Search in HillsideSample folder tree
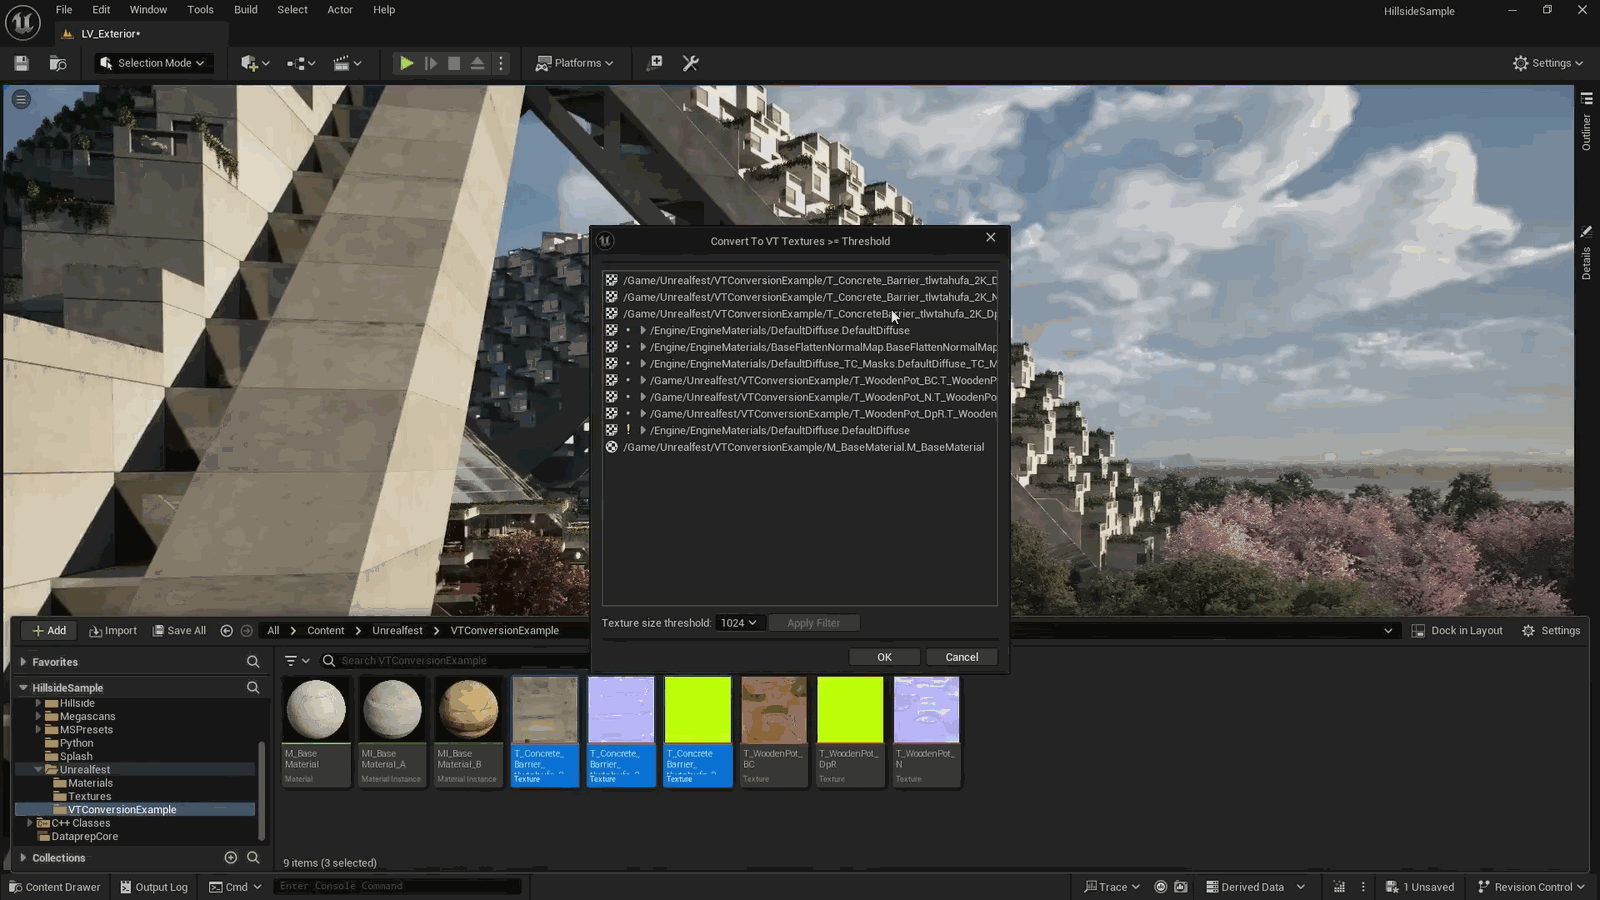The height and width of the screenshot is (900, 1600). pyautogui.click(x=253, y=688)
